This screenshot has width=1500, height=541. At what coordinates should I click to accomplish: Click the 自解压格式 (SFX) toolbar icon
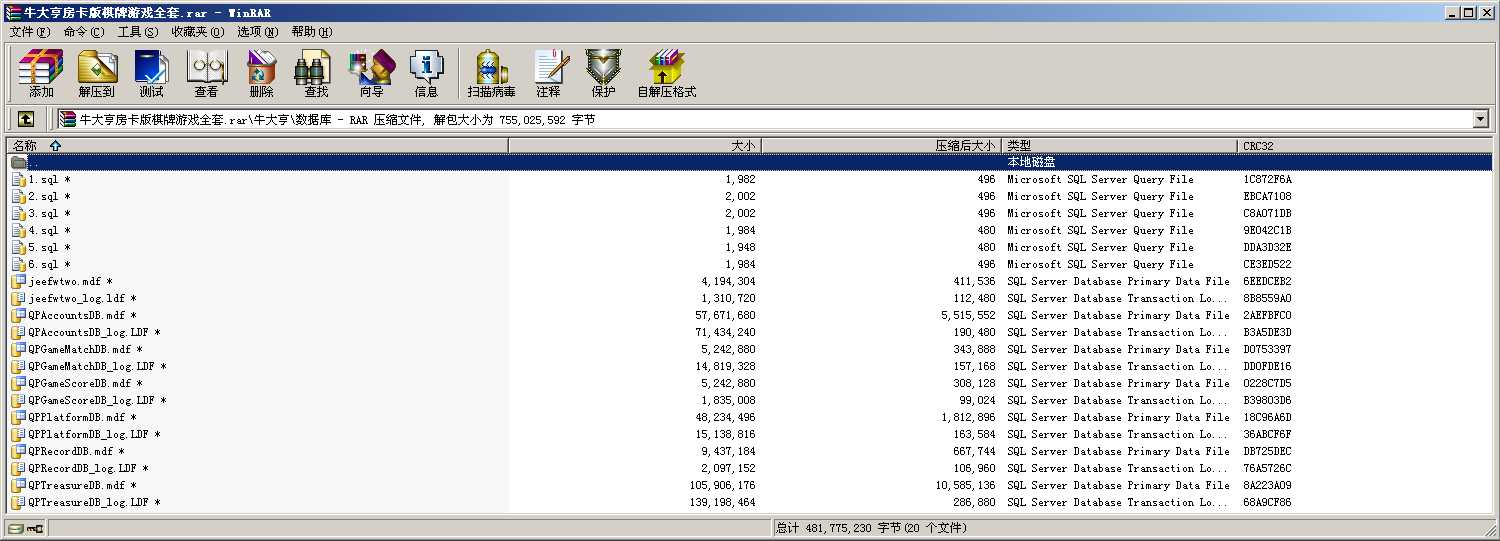pos(666,73)
